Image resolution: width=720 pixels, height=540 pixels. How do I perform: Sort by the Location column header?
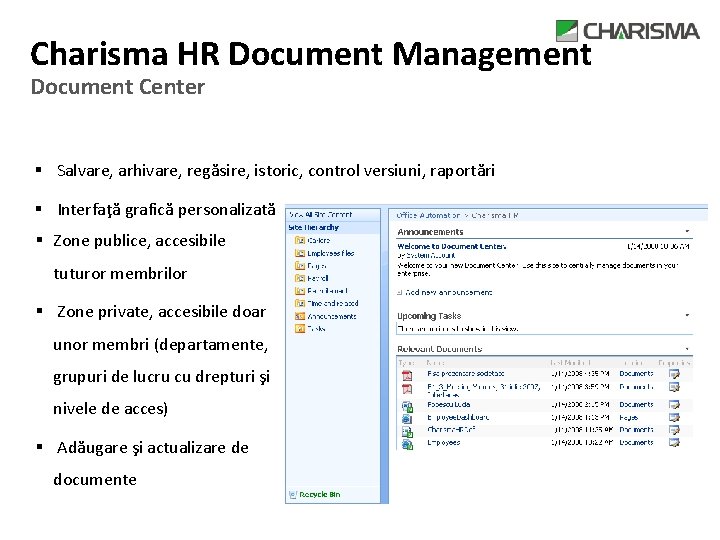[633, 363]
